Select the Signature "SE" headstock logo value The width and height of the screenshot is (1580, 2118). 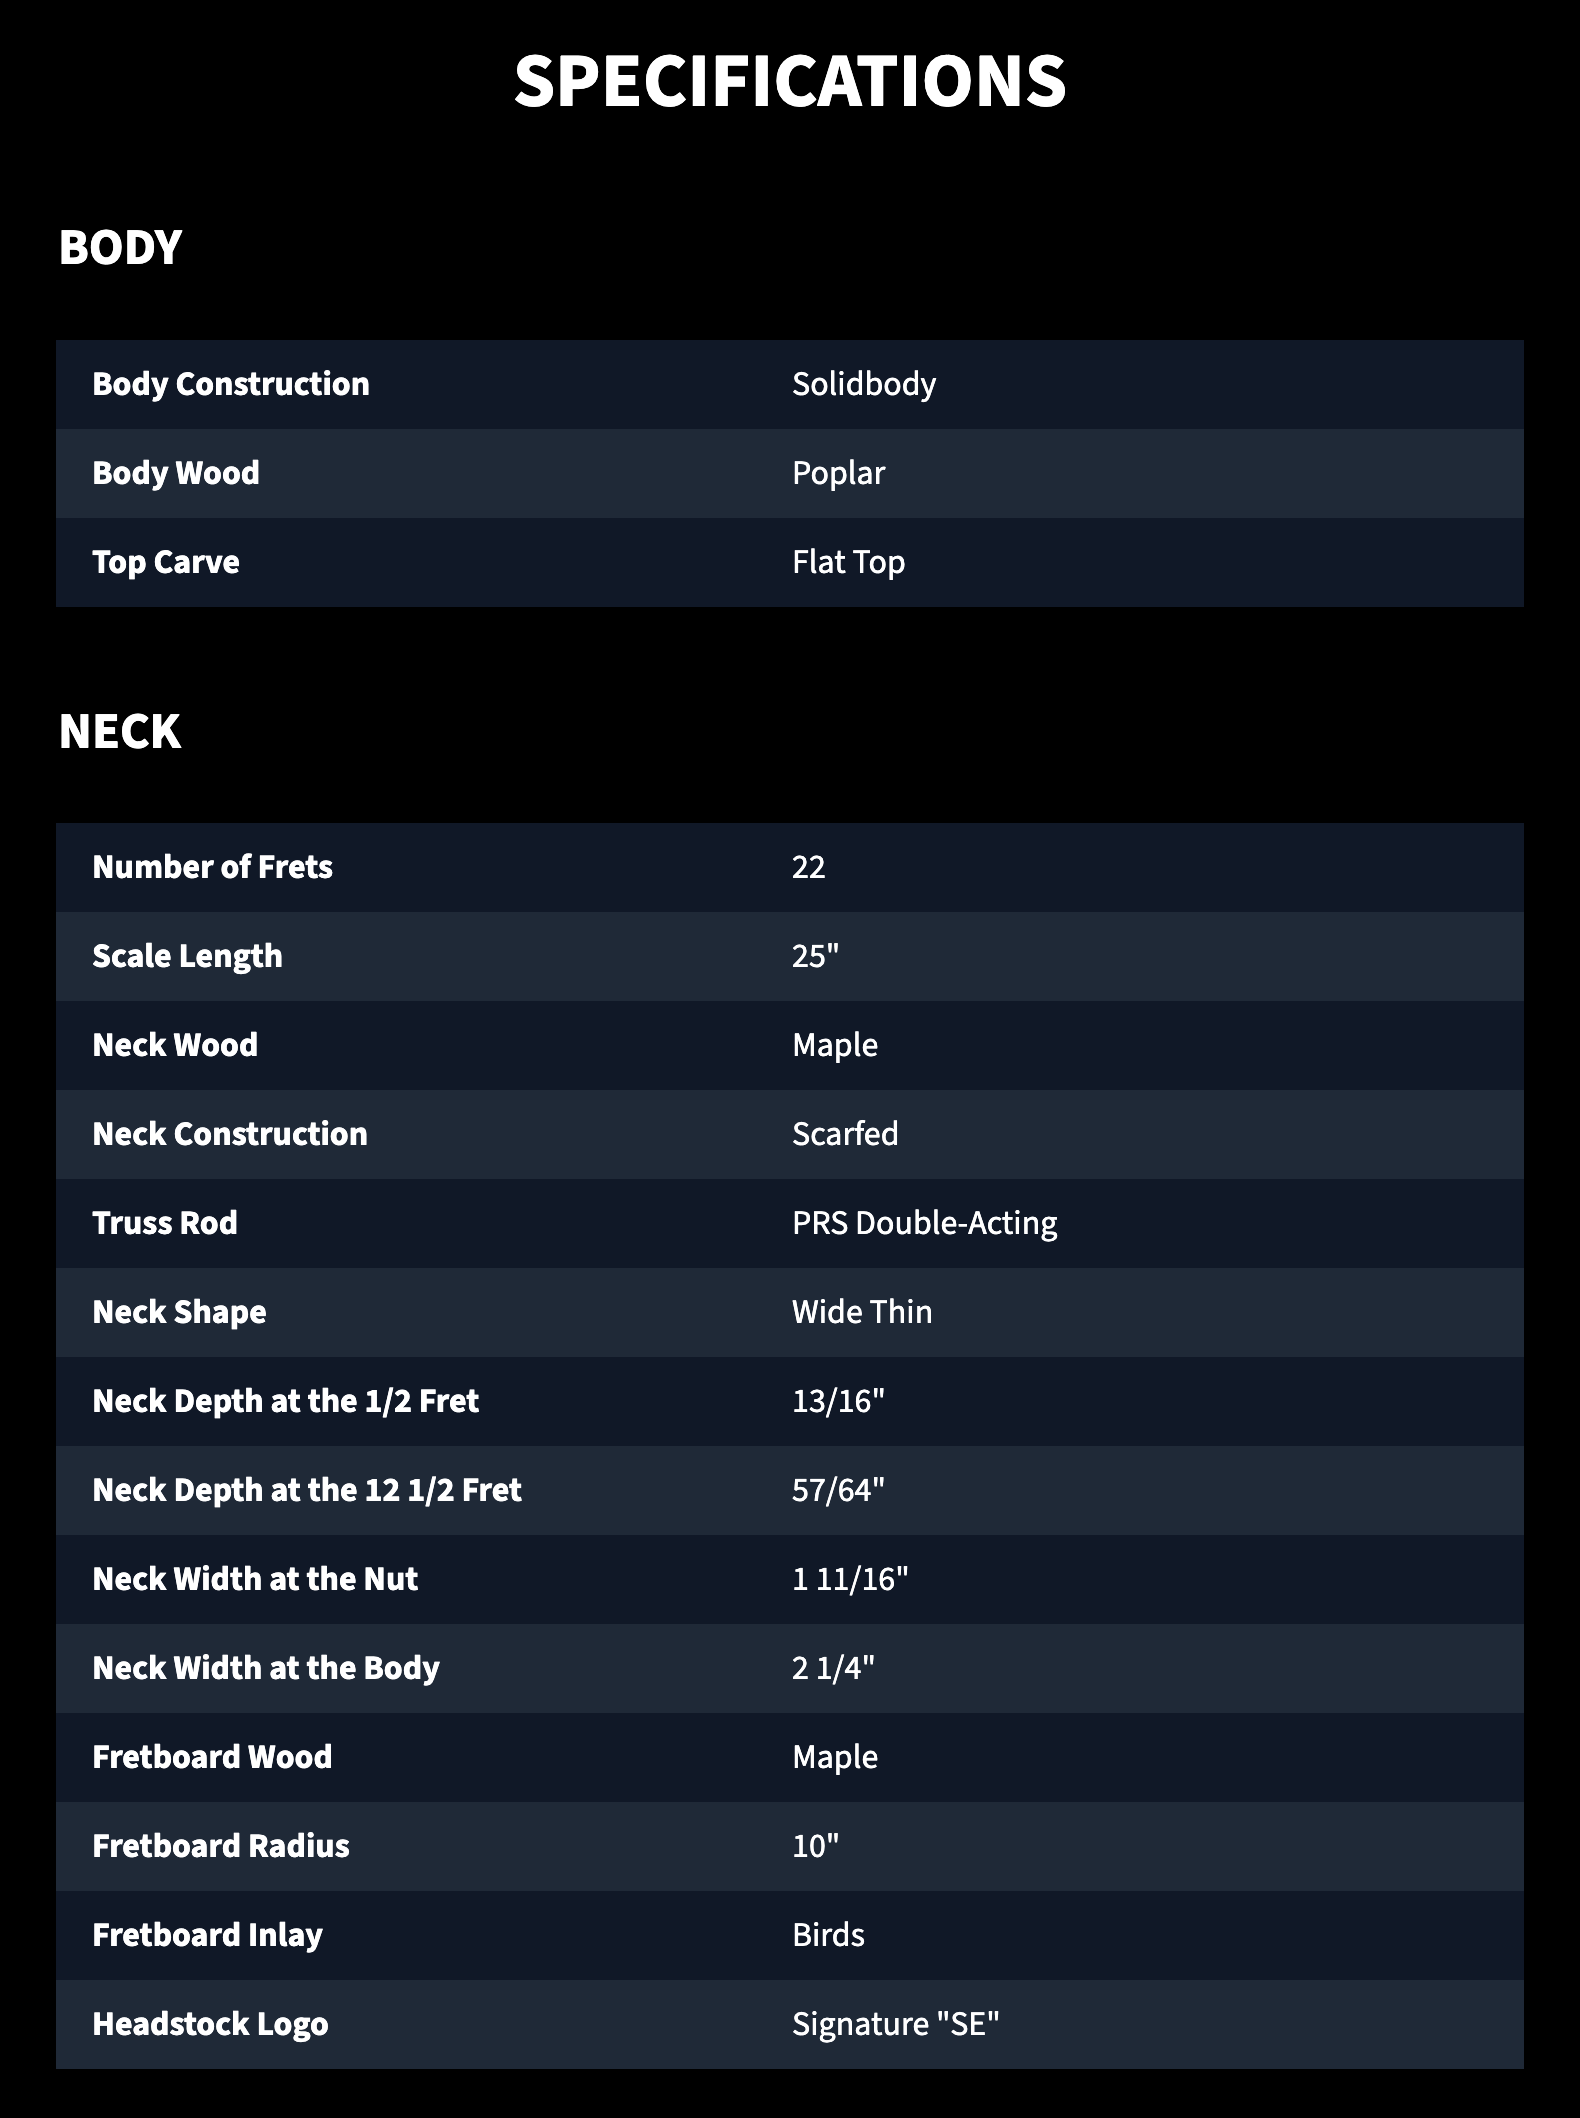(896, 2024)
